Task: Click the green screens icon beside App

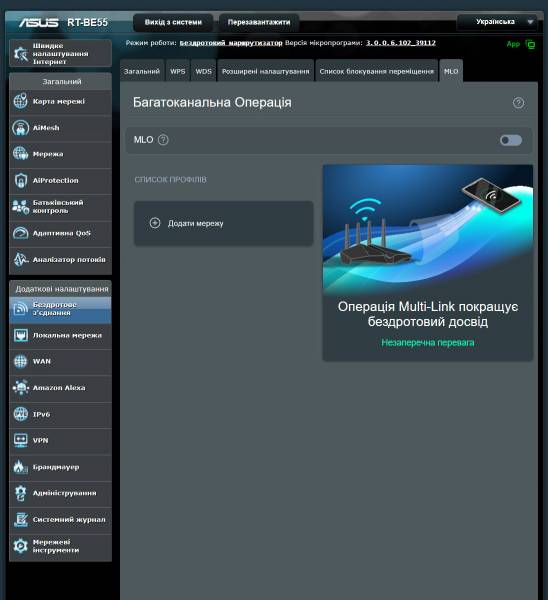Action: coord(530,44)
